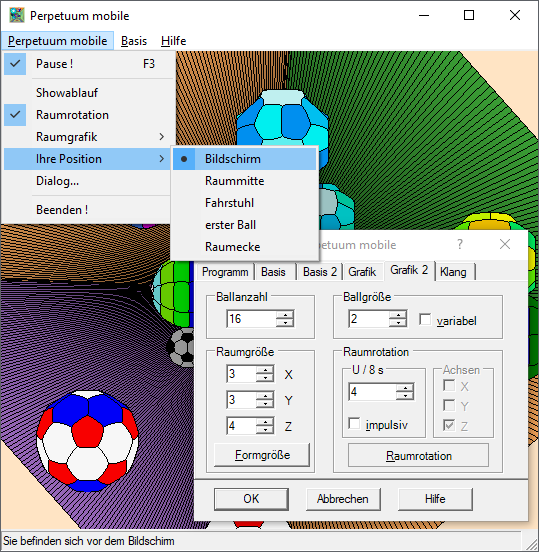Enable the variabel checkbox

[x=425, y=320]
